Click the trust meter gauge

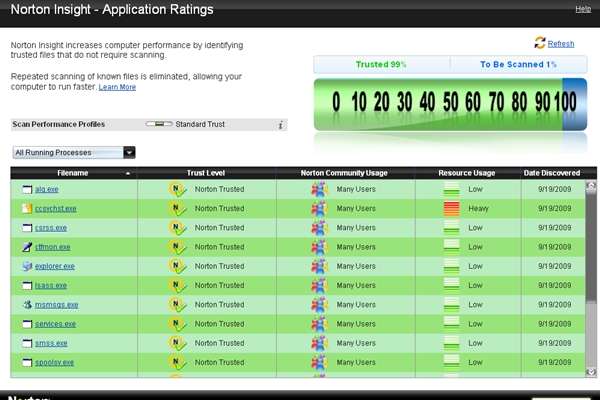450,104
